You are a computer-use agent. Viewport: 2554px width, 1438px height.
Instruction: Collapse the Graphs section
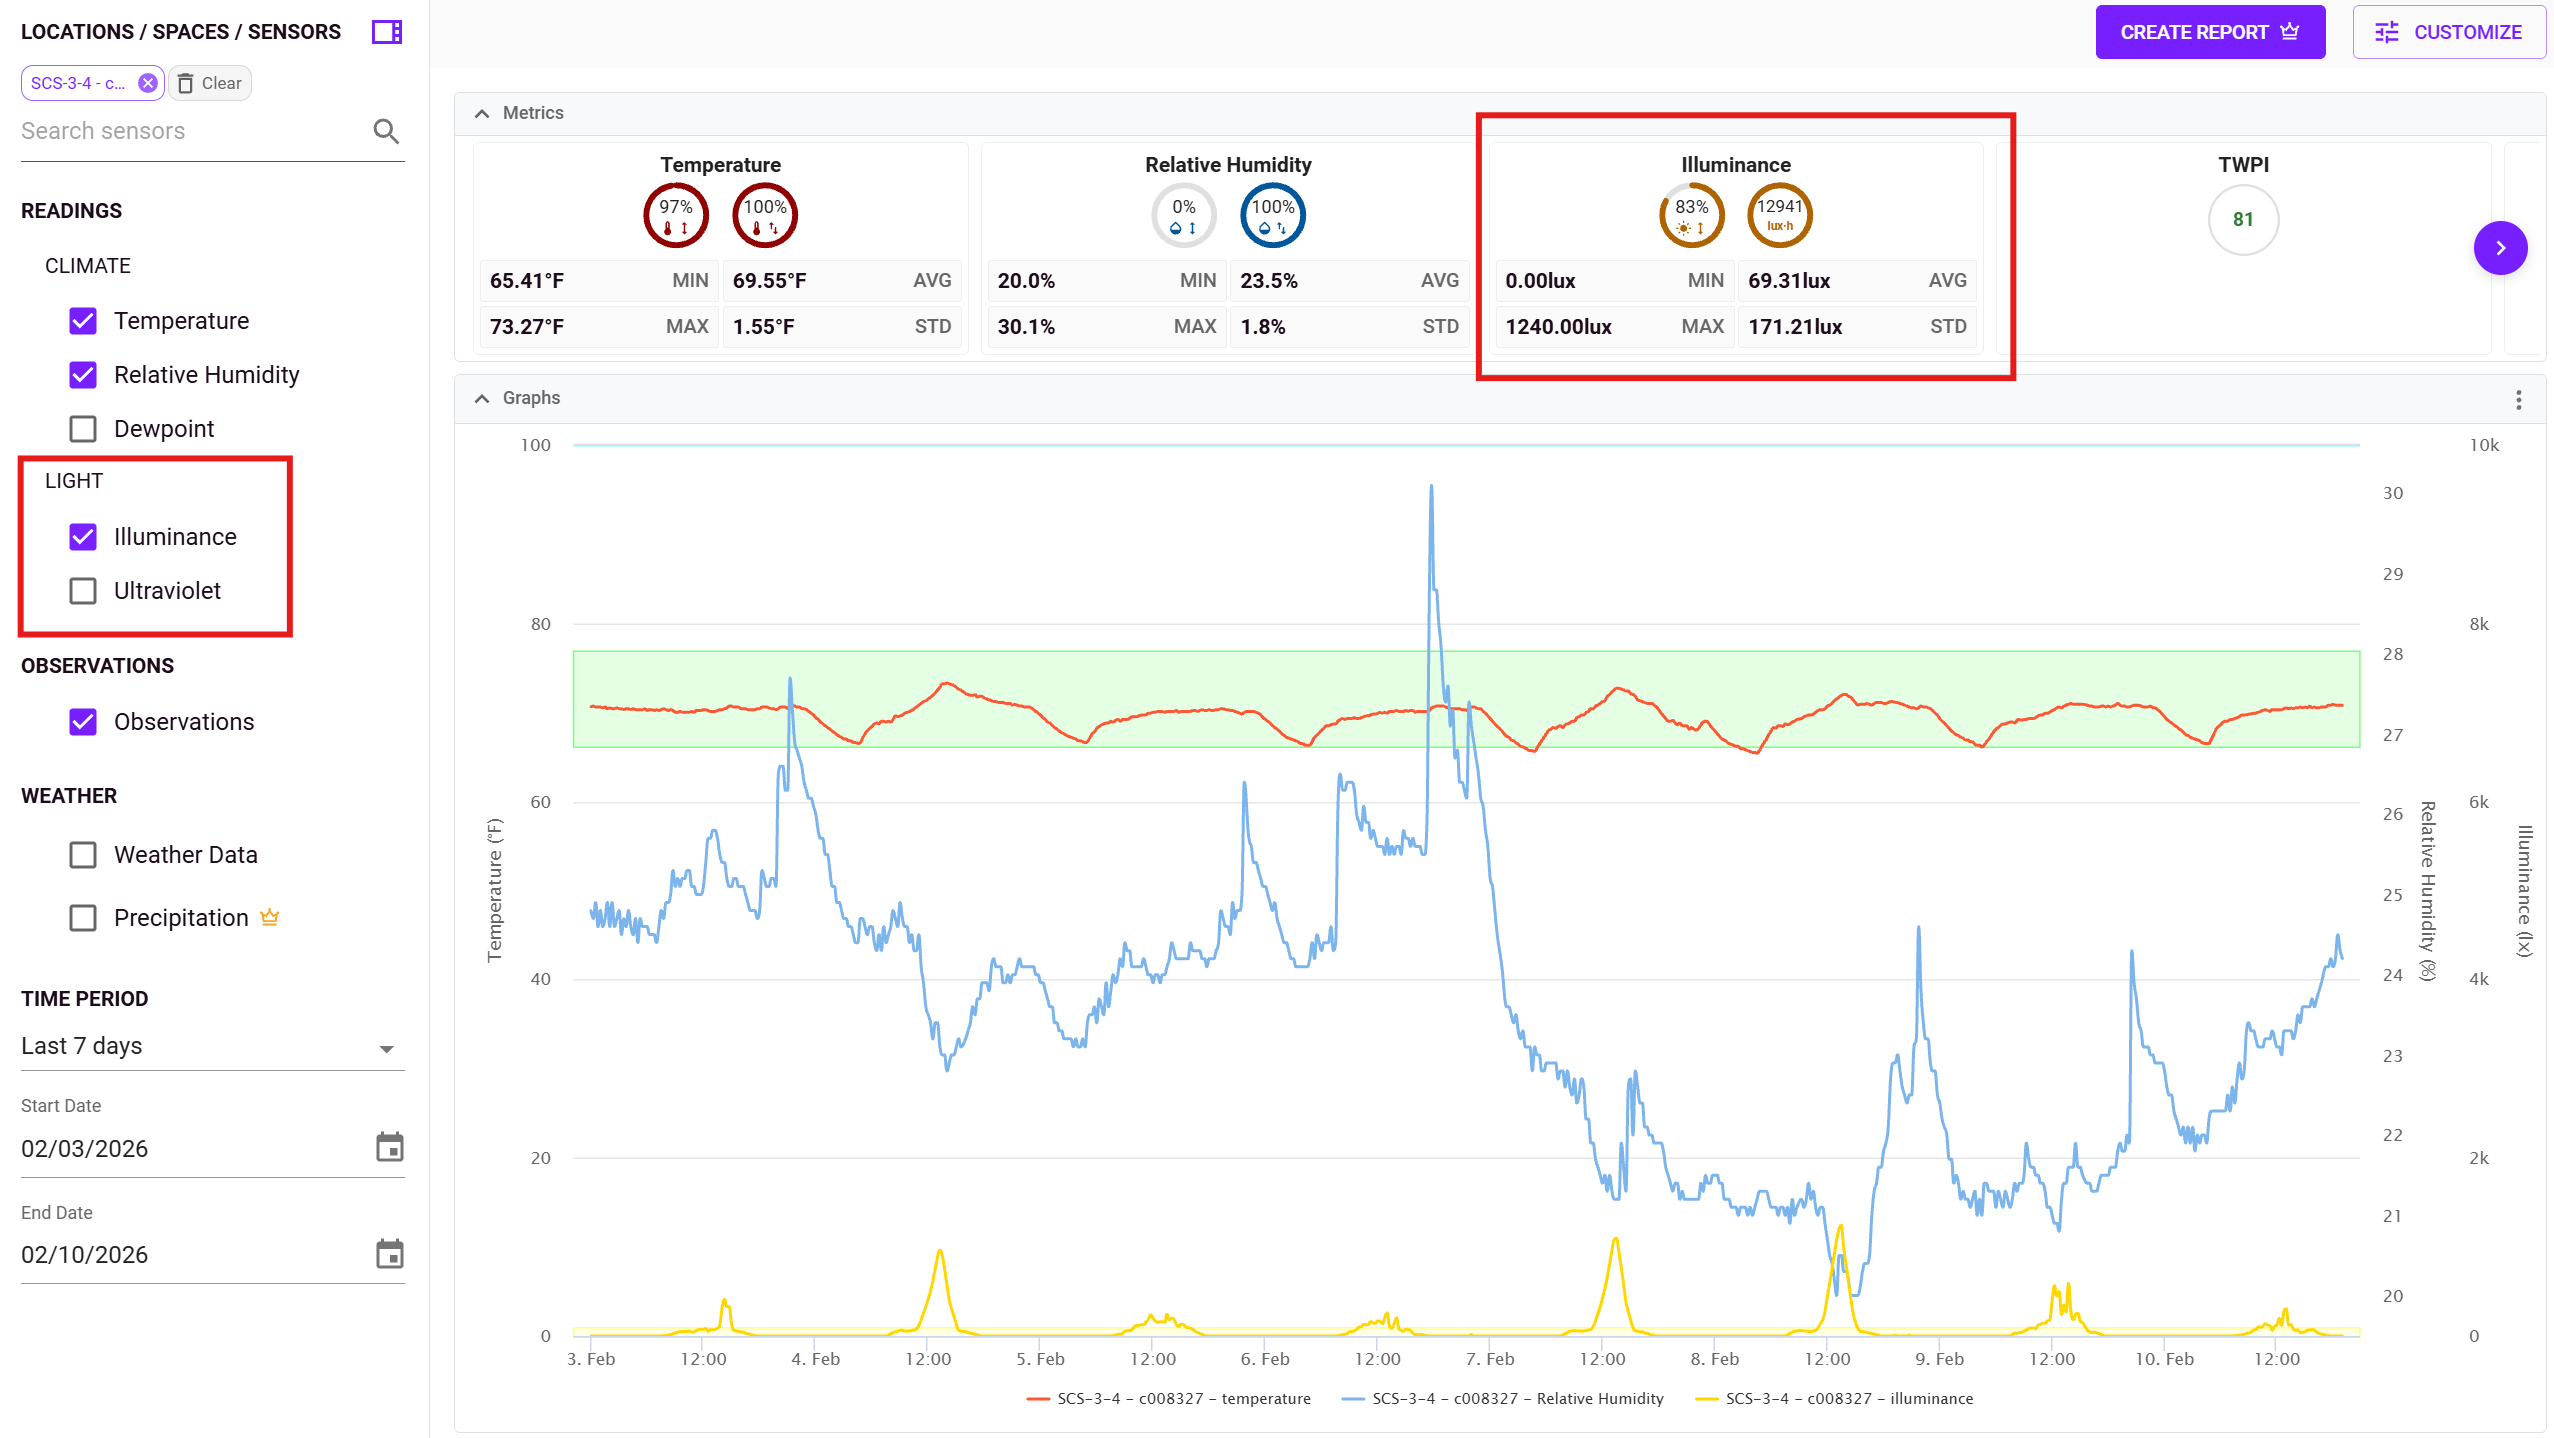482,398
